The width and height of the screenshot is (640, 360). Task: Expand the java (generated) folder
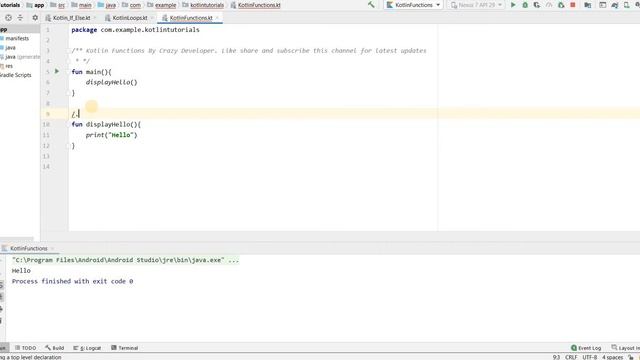[x=20, y=57]
